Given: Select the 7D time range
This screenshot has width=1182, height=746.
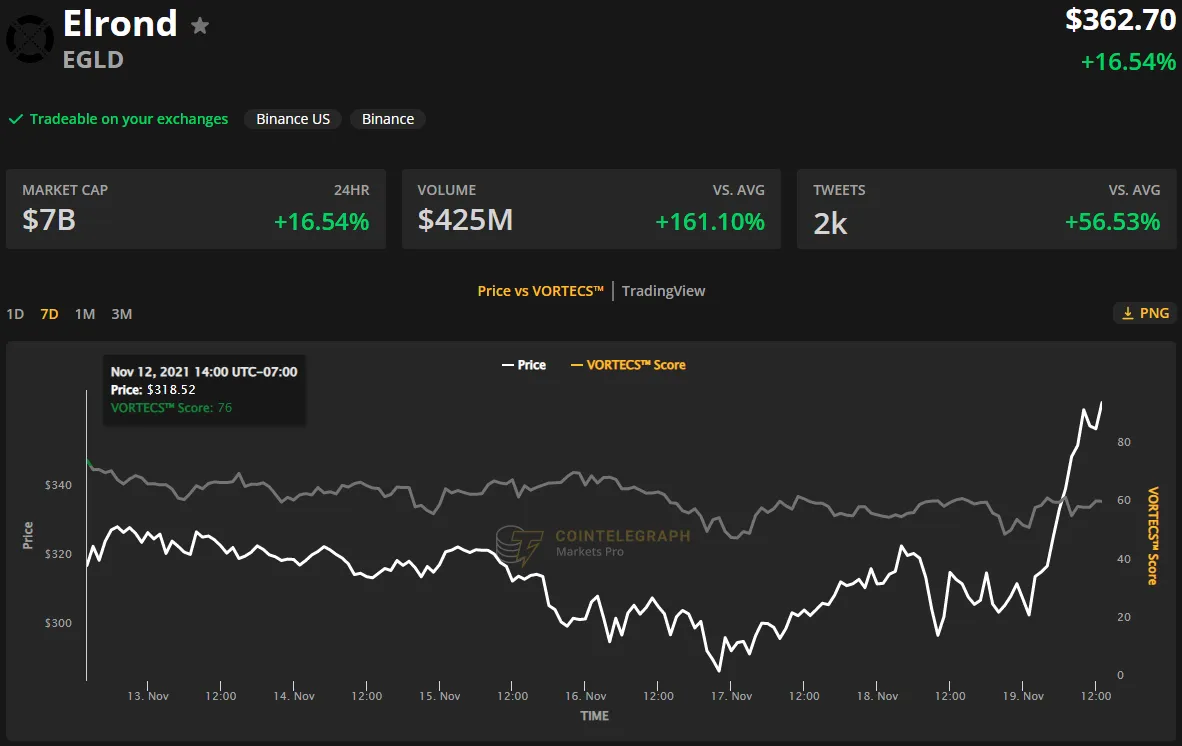Looking at the screenshot, I should tap(50, 314).
